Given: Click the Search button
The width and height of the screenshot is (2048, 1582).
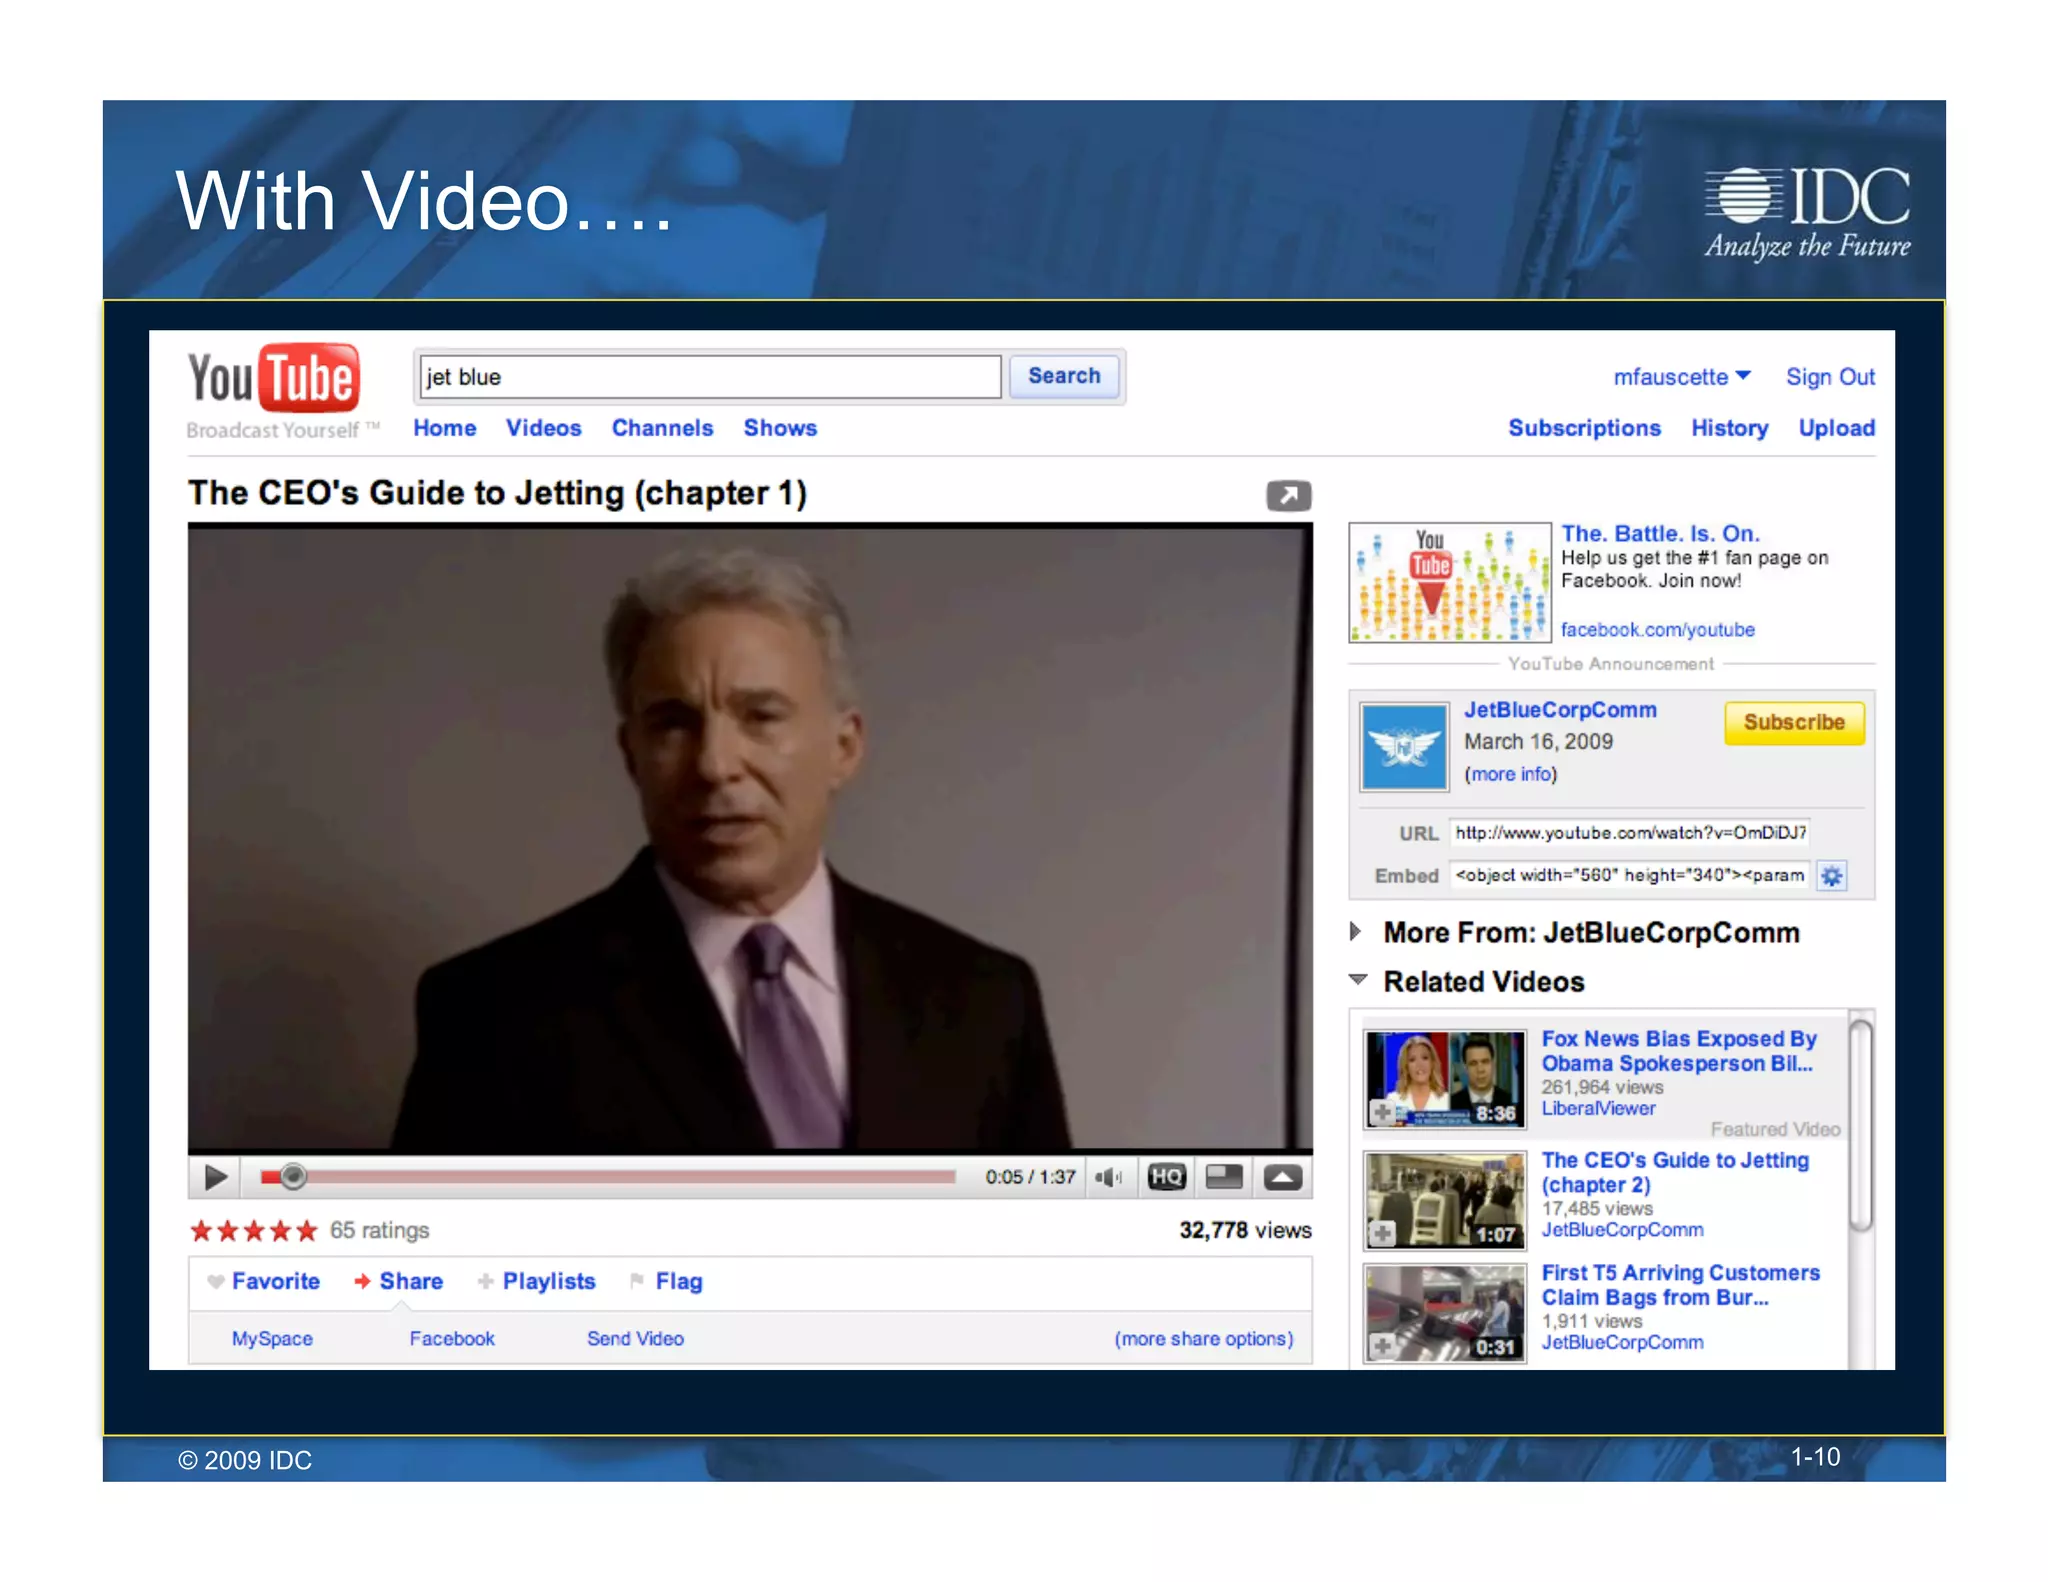Looking at the screenshot, I should (x=1064, y=376).
